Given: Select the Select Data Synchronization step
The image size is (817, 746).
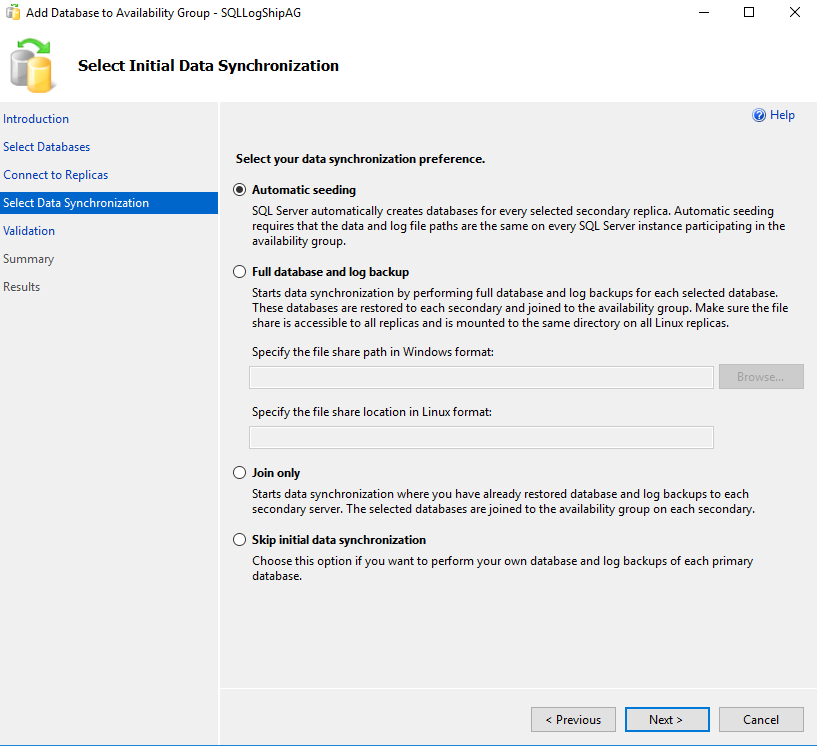Looking at the screenshot, I should click(76, 203).
